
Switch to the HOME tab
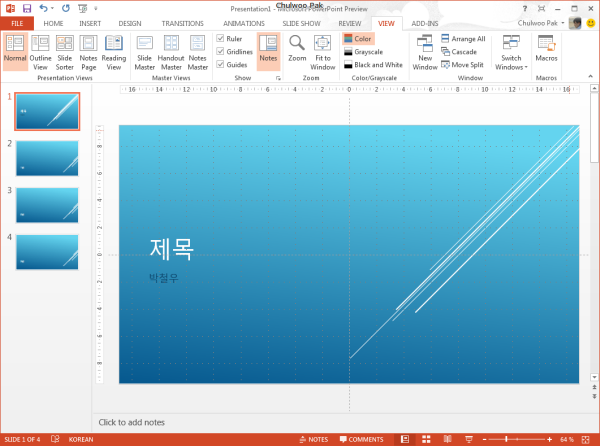coord(53,23)
